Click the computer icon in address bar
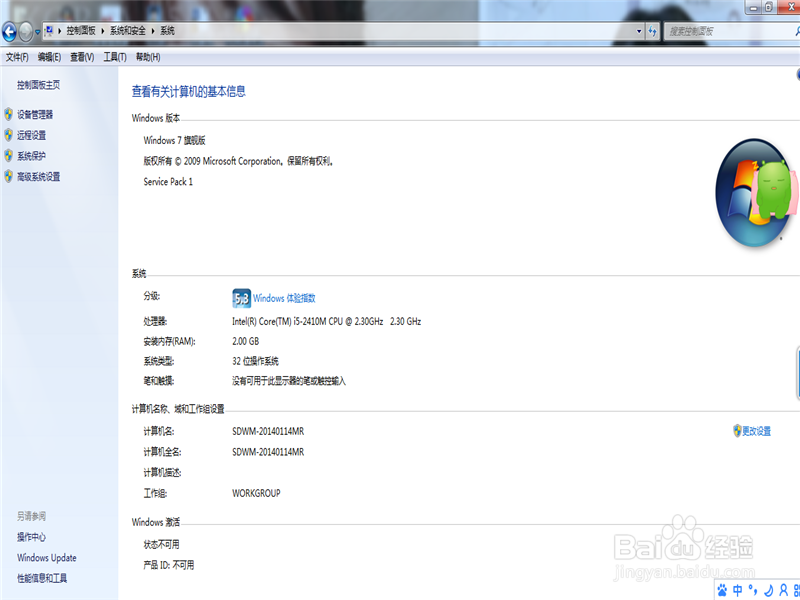Viewport: 800px width, 600px height. coord(49,31)
